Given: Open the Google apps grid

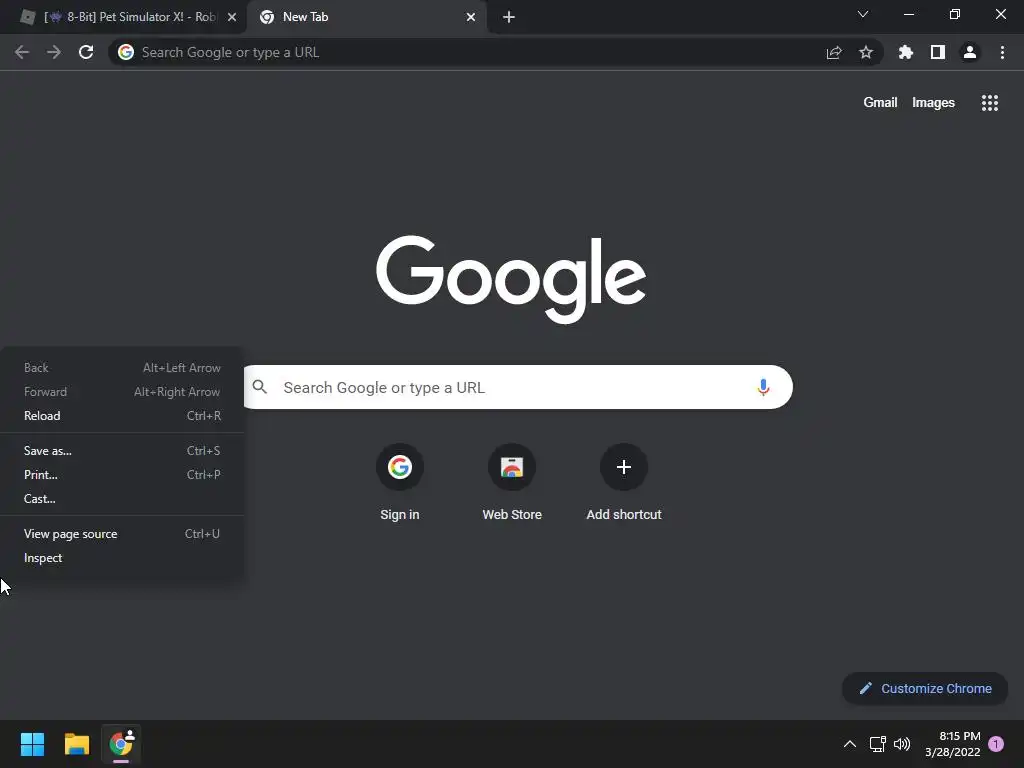Looking at the screenshot, I should pyautogui.click(x=990, y=103).
